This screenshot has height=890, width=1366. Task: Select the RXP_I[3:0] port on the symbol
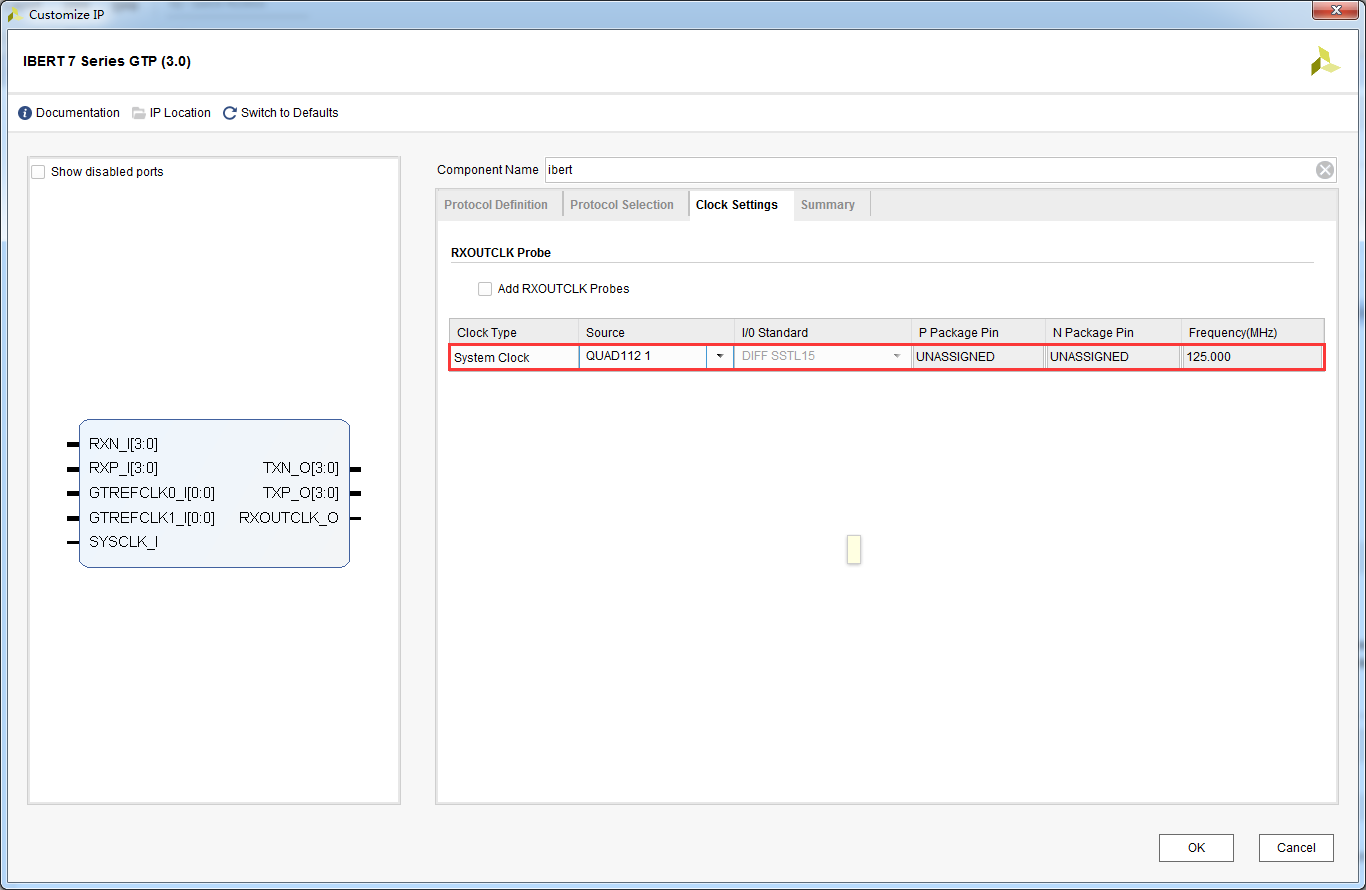click(123, 468)
